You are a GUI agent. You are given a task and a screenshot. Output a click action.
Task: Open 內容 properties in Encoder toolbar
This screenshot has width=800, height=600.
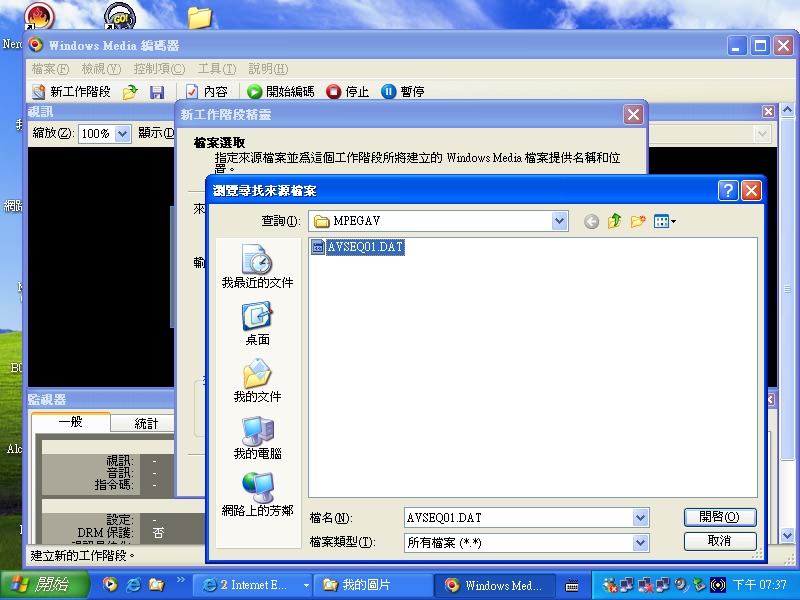[x=206, y=92]
